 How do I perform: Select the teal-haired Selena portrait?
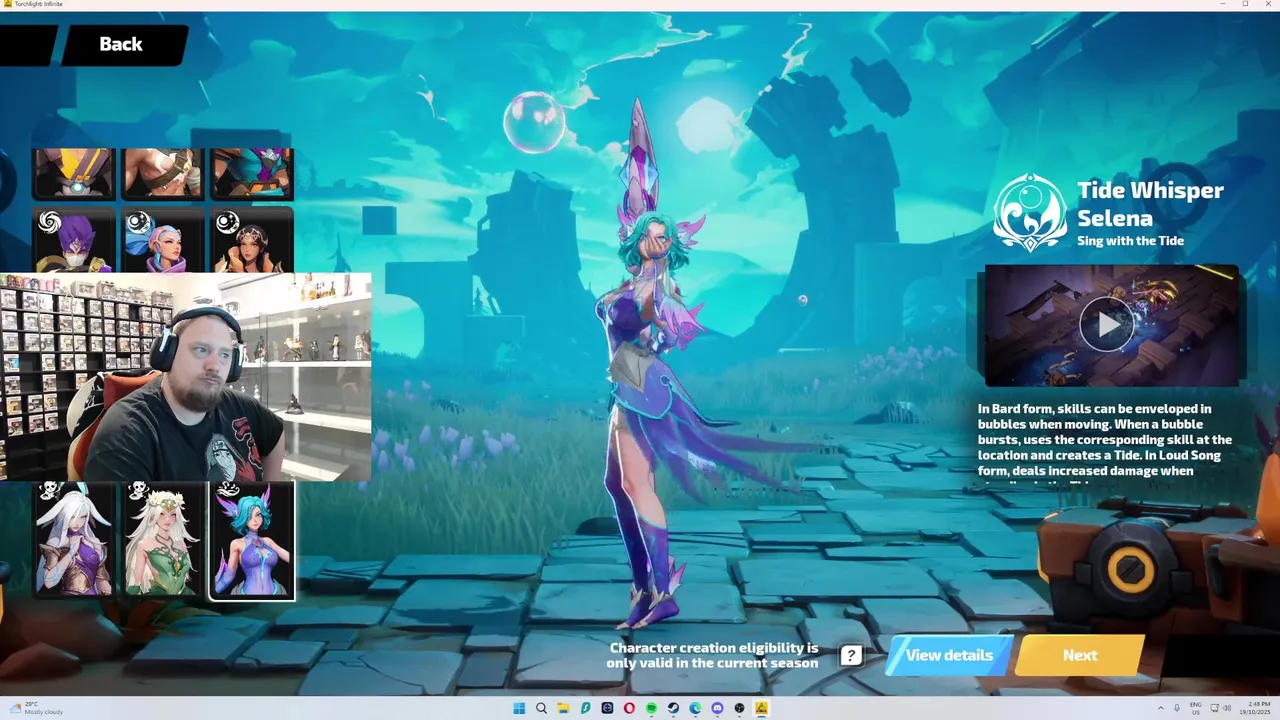[x=251, y=540]
